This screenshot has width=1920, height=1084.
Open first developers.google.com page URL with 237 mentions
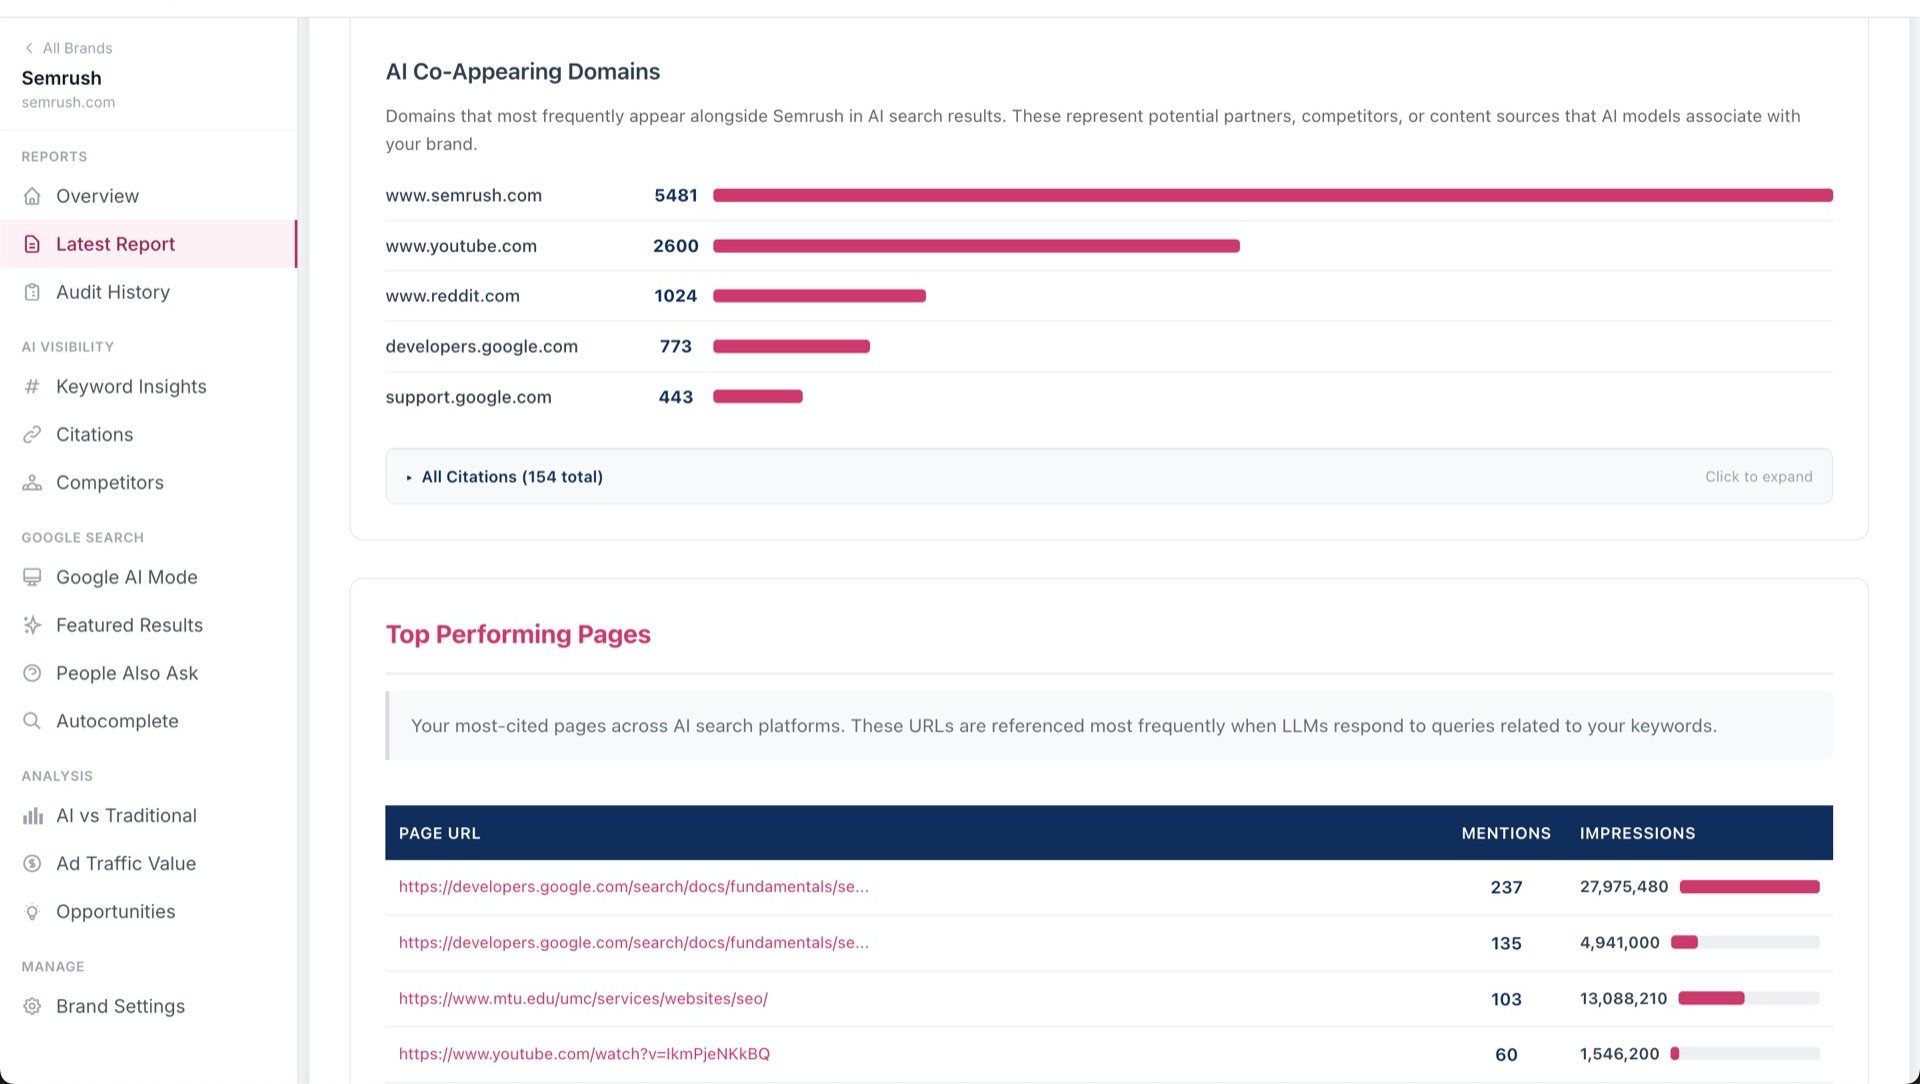[x=633, y=887]
